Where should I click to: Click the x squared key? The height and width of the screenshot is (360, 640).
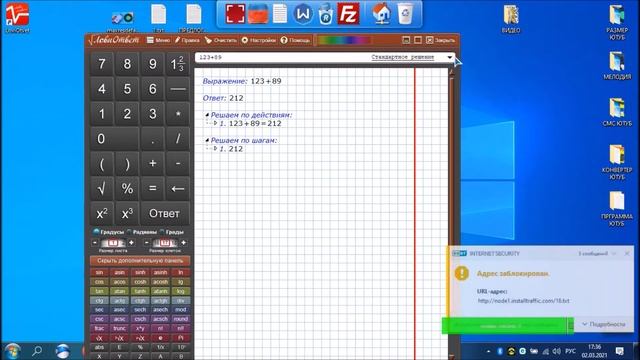pos(102,213)
